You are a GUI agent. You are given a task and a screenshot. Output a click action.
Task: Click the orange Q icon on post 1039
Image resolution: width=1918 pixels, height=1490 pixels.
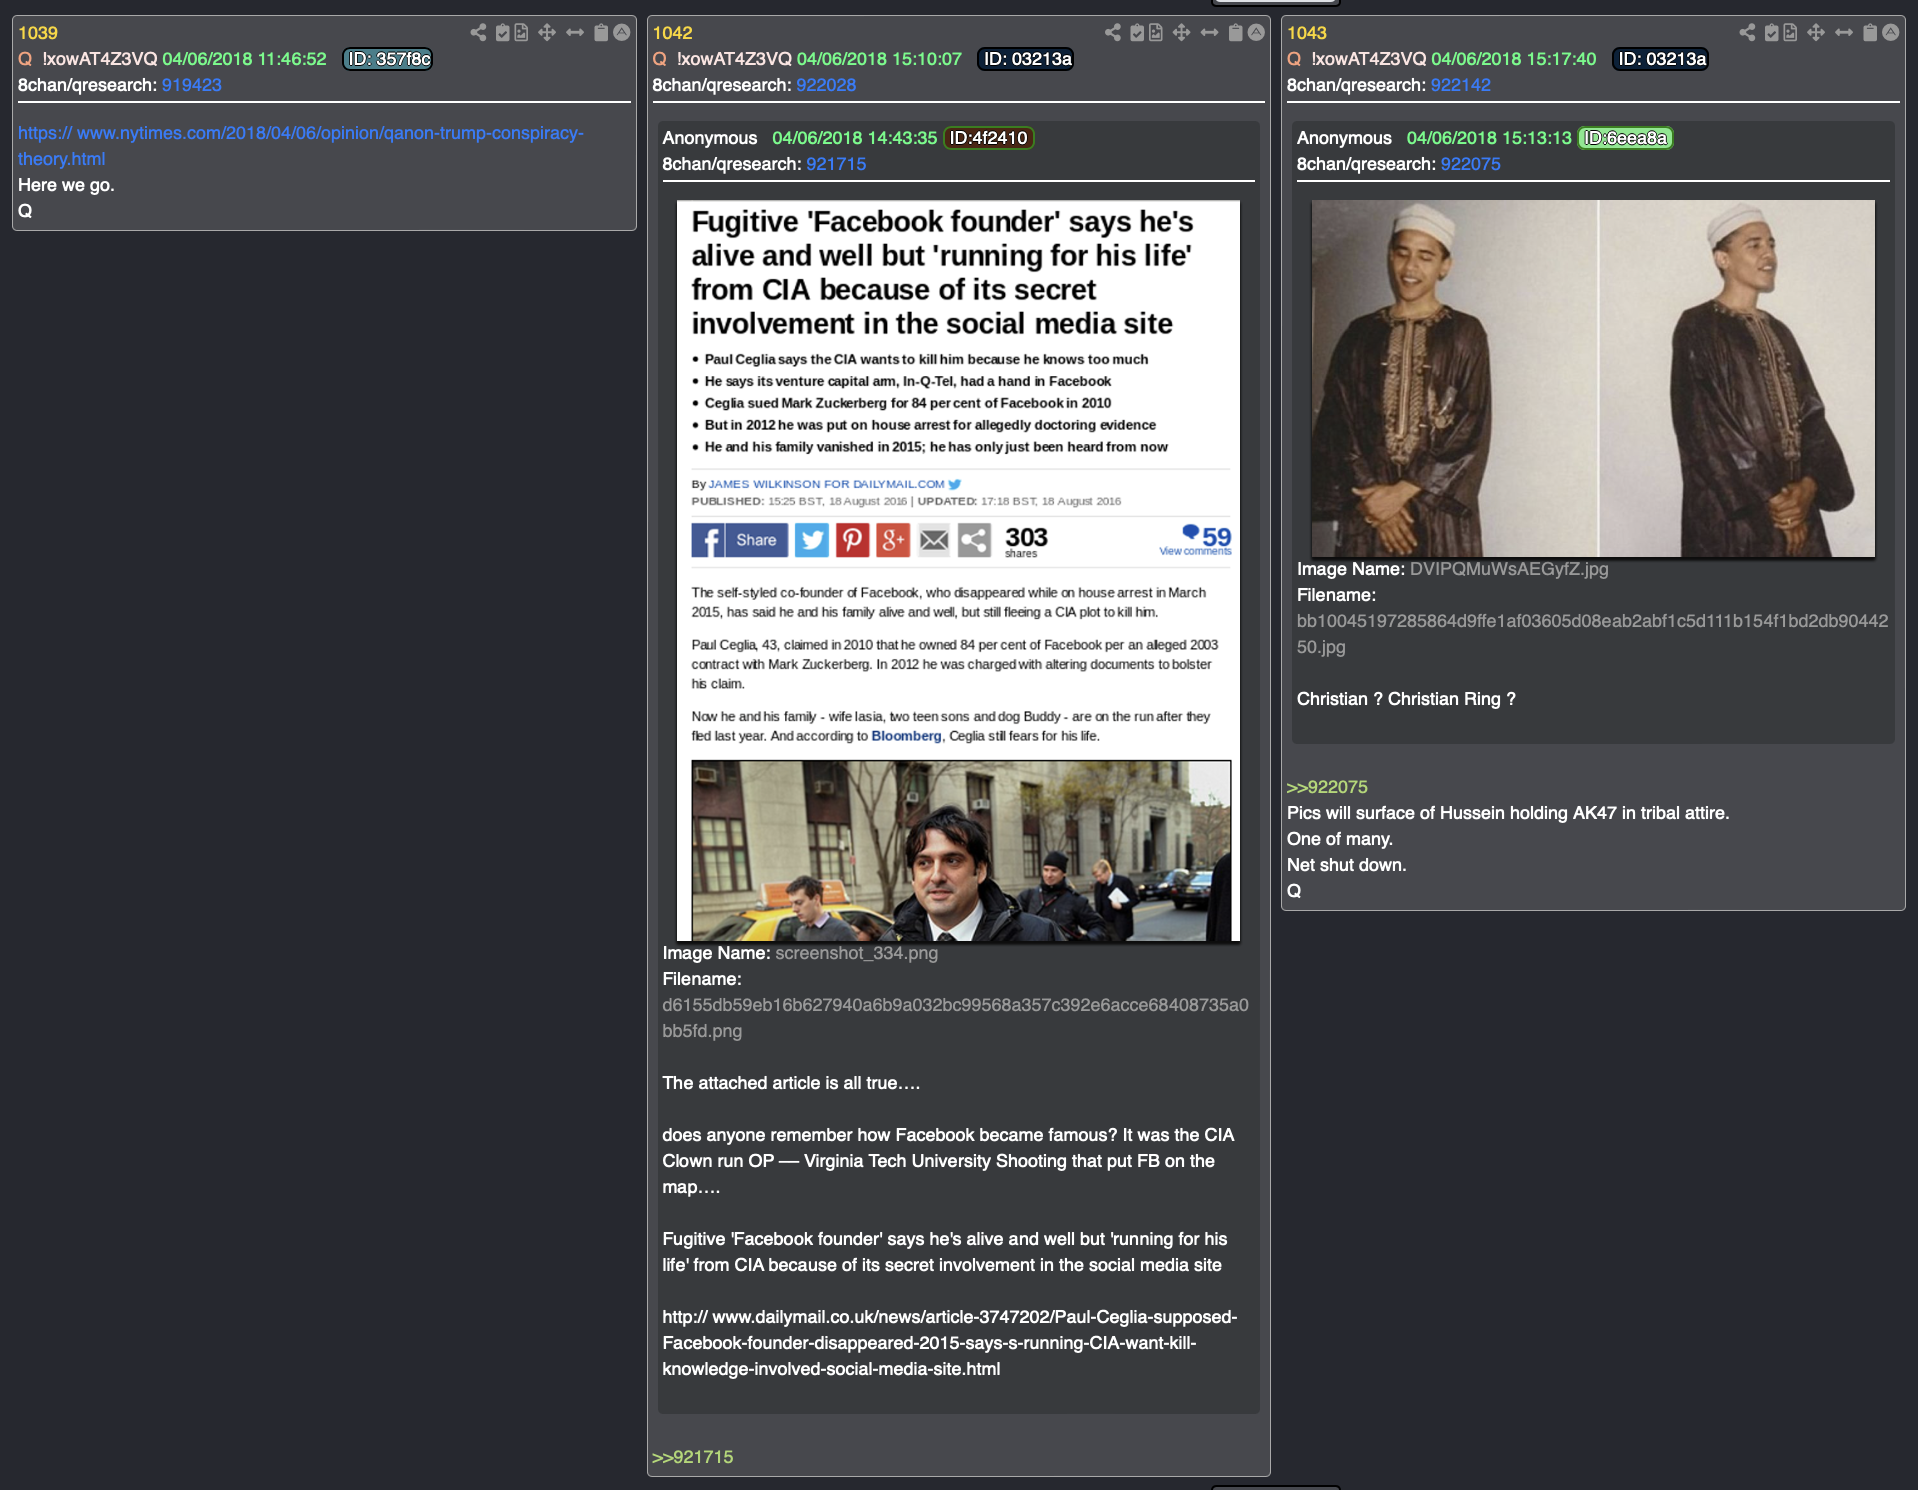click(x=26, y=59)
